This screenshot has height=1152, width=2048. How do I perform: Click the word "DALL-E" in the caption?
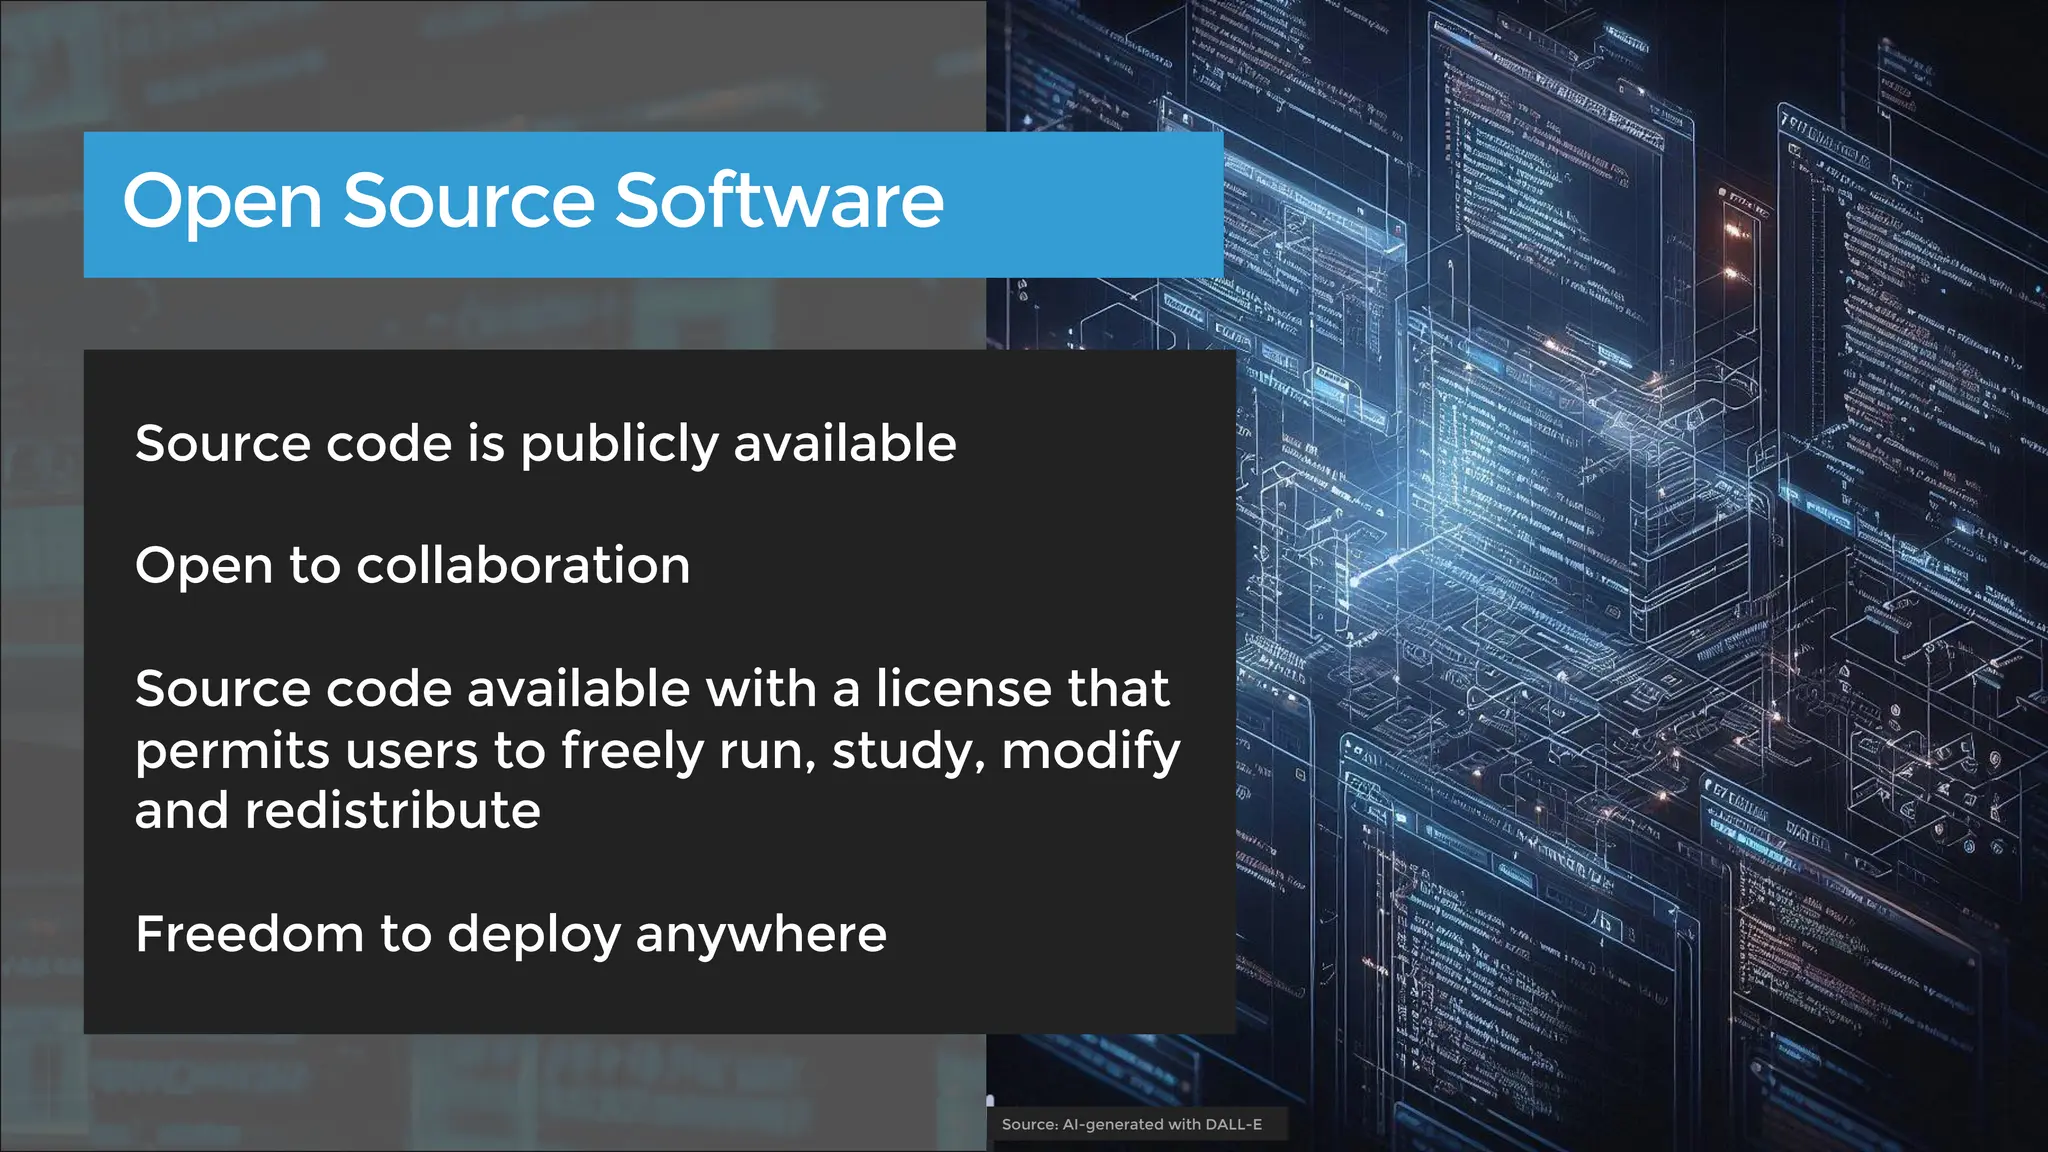click(x=1233, y=1124)
